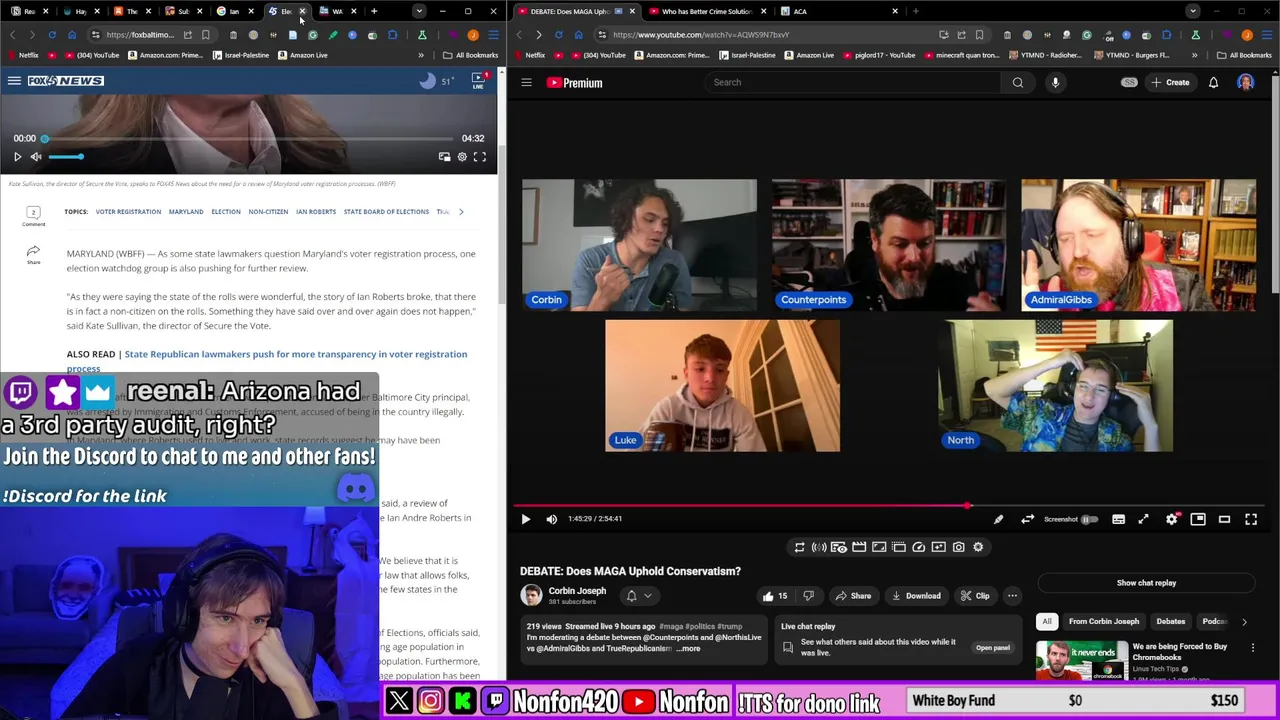The image size is (1280, 720).
Task: Adjust Fox45 player volume slider
Action: click(x=66, y=157)
